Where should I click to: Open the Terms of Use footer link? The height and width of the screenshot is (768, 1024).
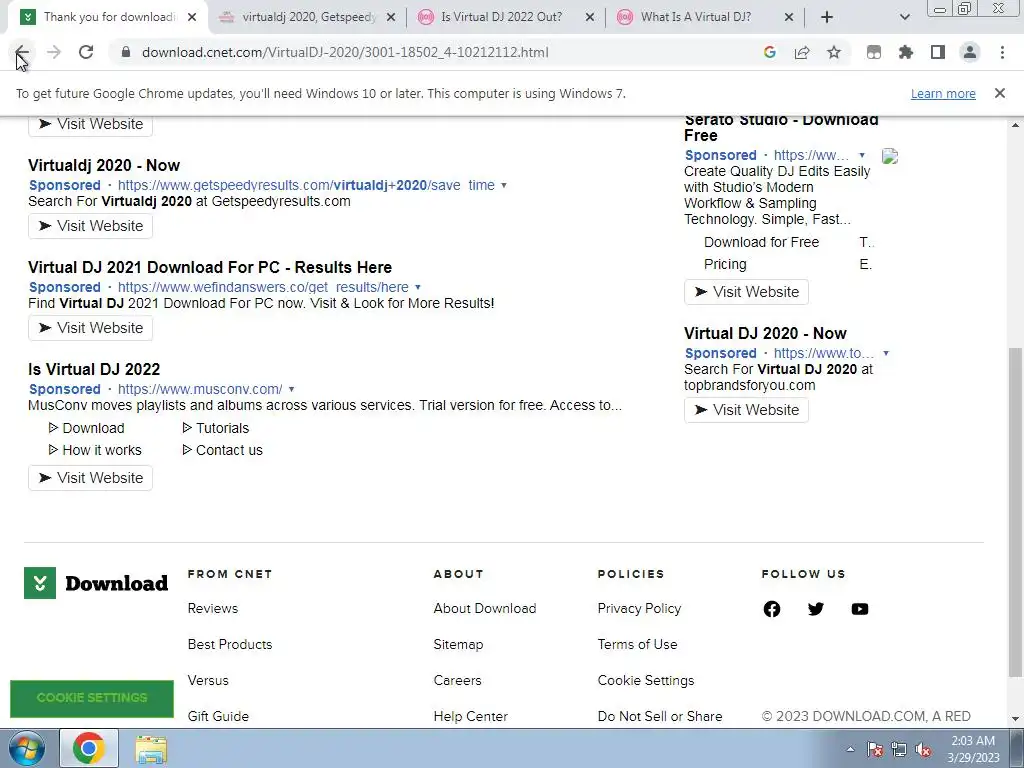(x=637, y=645)
